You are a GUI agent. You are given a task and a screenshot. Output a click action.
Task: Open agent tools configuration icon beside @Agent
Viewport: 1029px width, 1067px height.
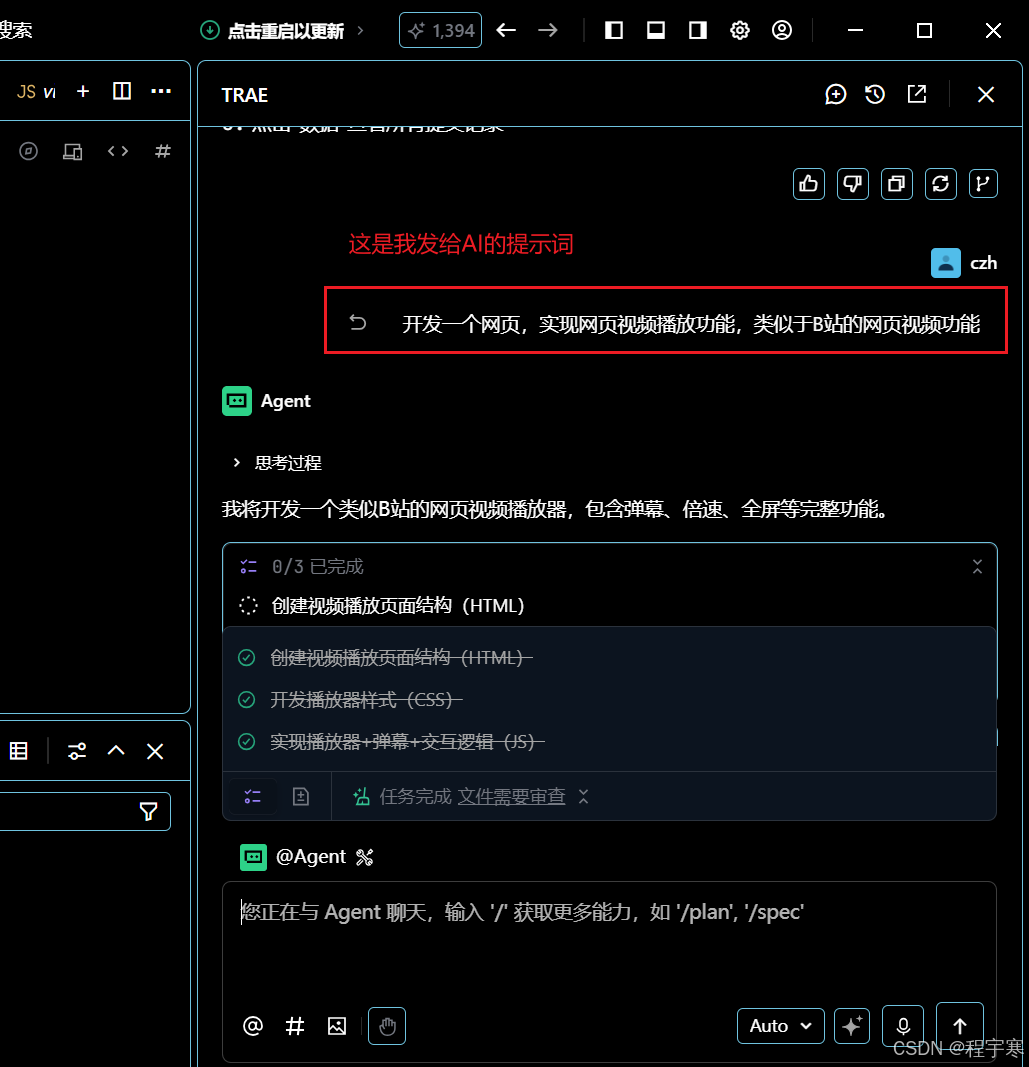pos(365,857)
